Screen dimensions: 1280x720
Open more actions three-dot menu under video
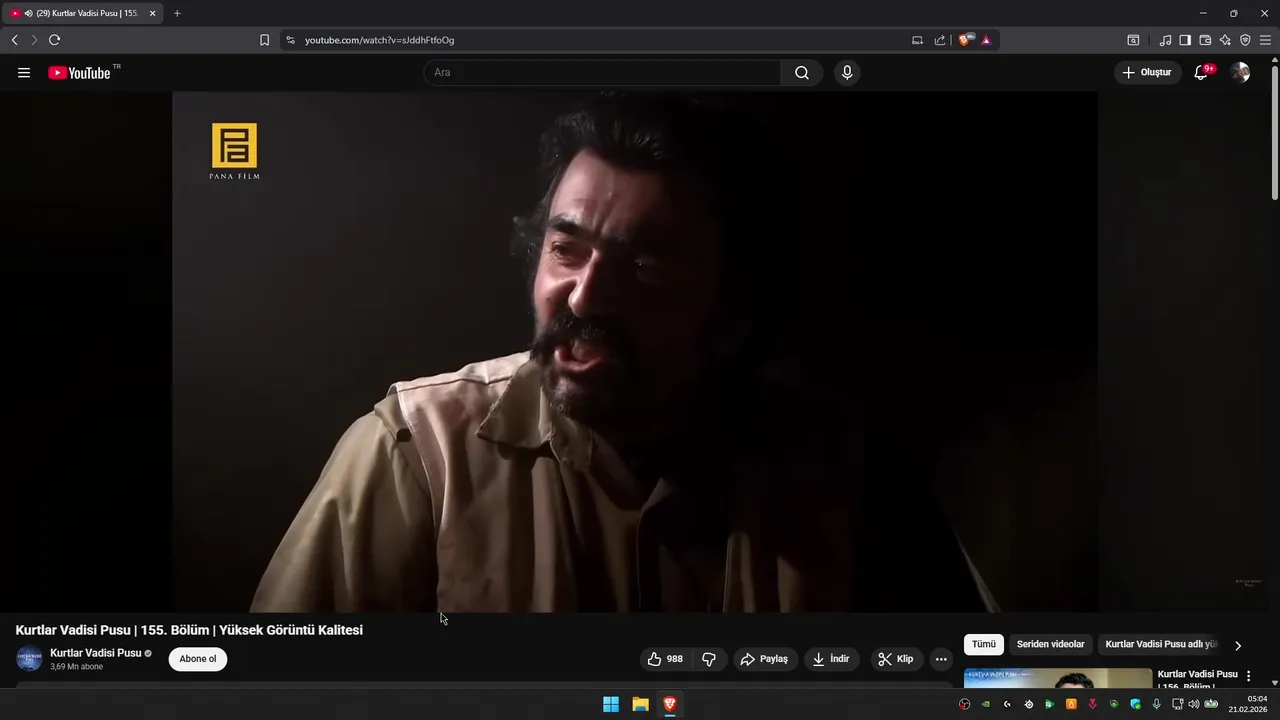(941, 659)
